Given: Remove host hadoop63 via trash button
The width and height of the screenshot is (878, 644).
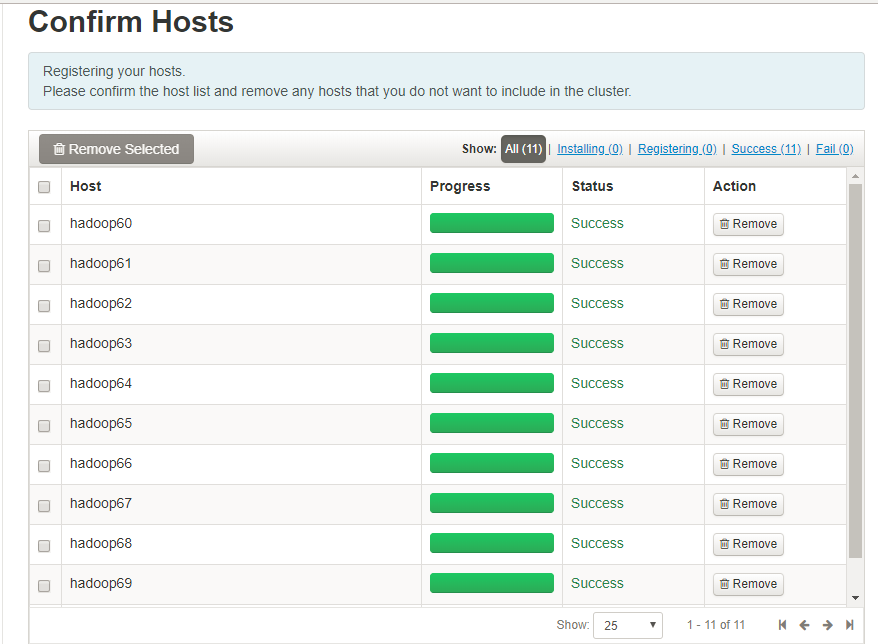Looking at the screenshot, I should pos(748,344).
